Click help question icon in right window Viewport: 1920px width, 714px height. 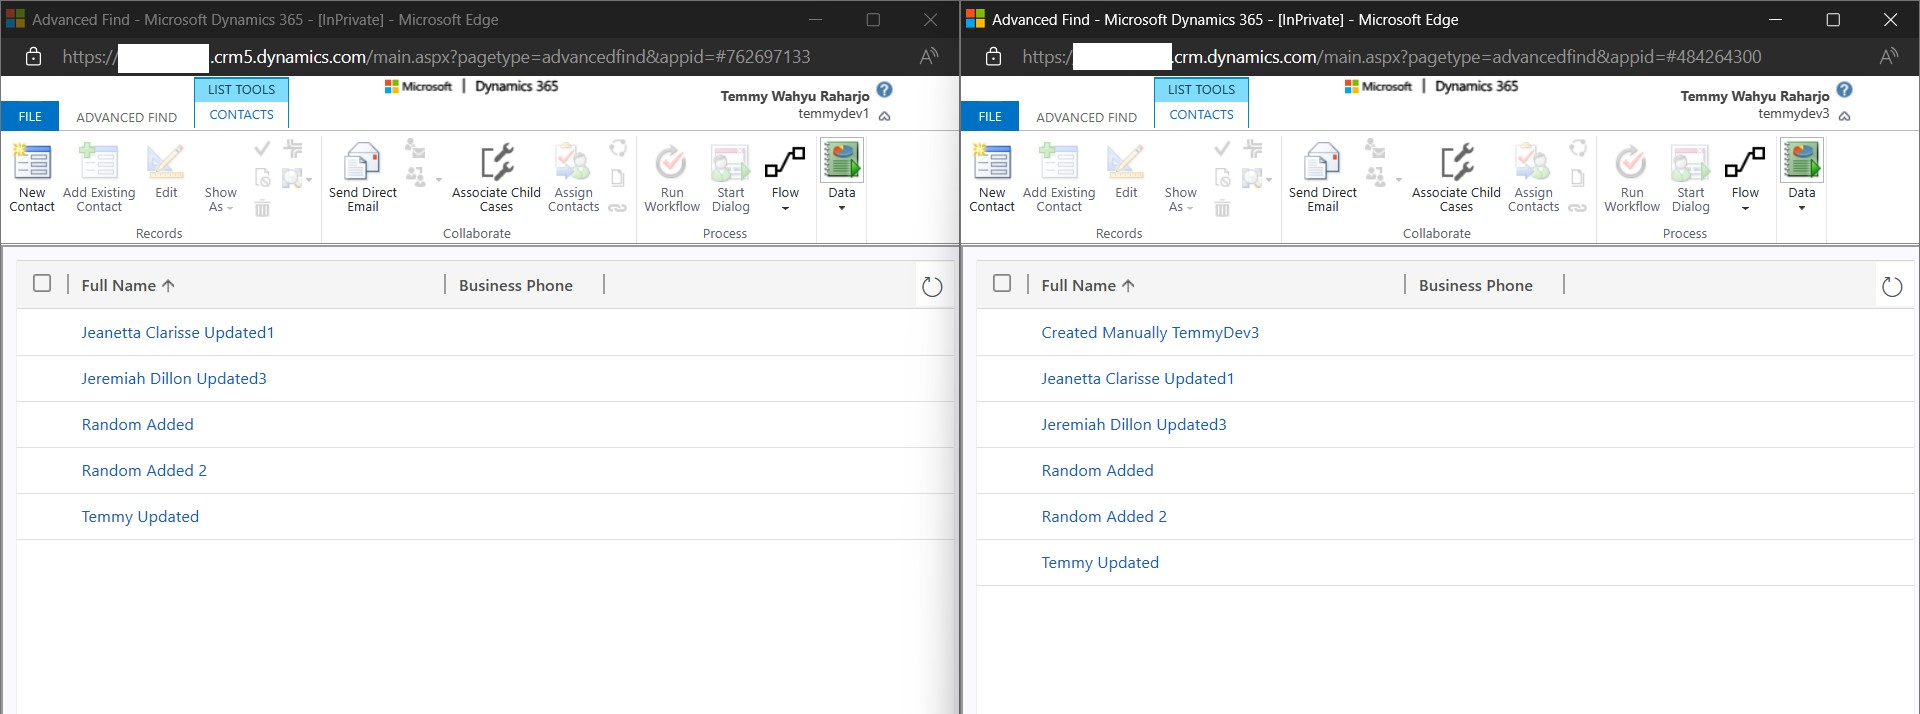[x=1845, y=90]
